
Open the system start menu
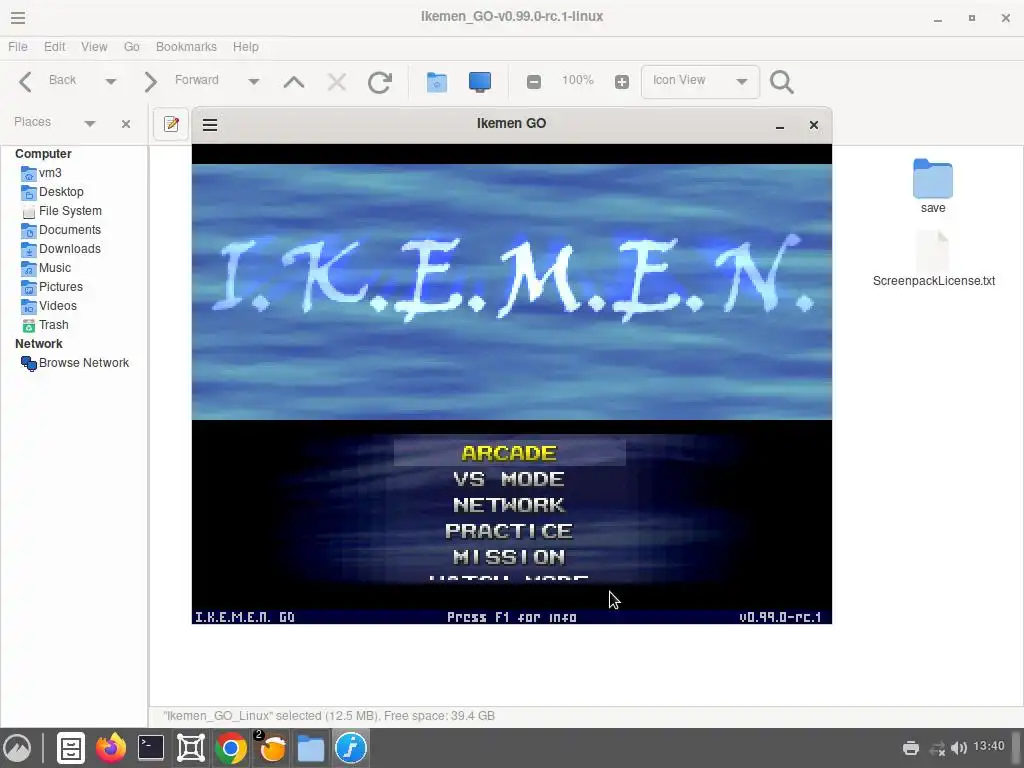[17, 748]
